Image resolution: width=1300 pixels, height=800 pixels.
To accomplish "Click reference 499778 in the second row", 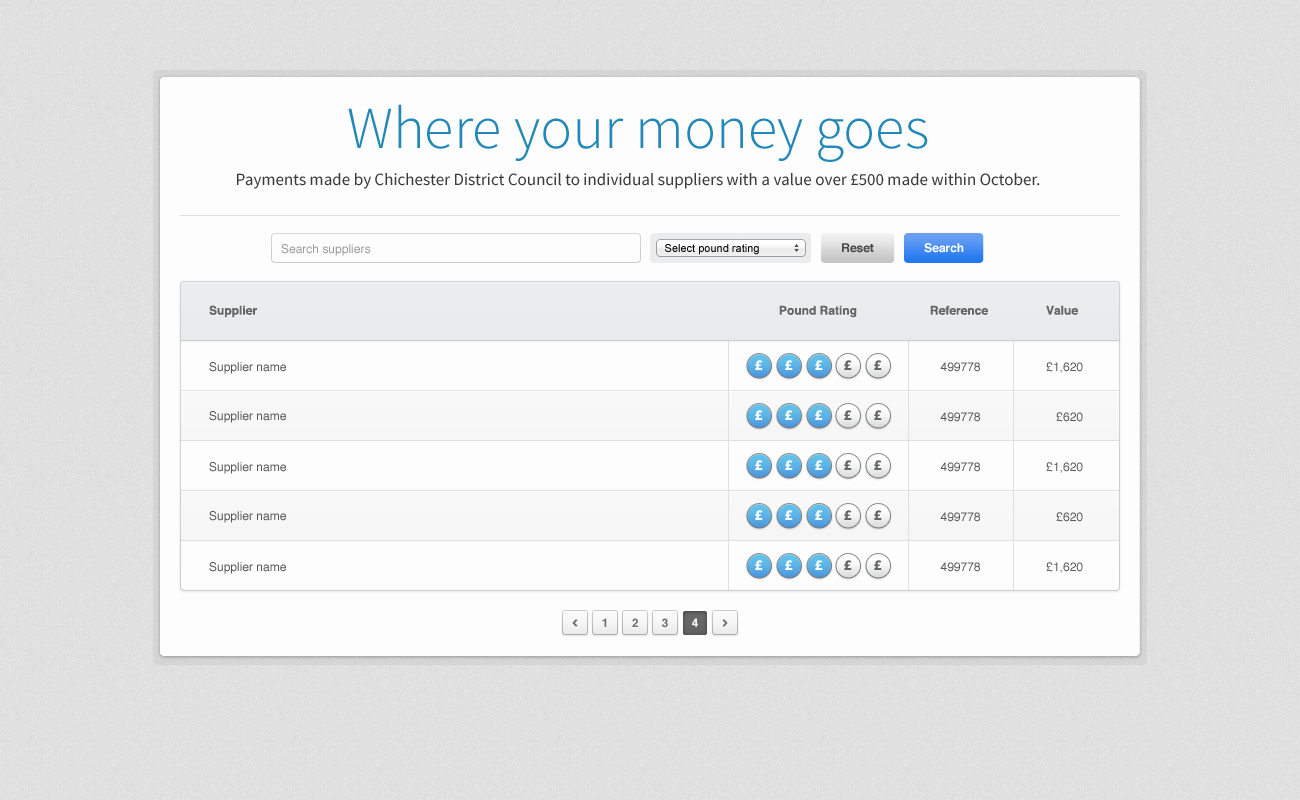I will tap(960, 417).
